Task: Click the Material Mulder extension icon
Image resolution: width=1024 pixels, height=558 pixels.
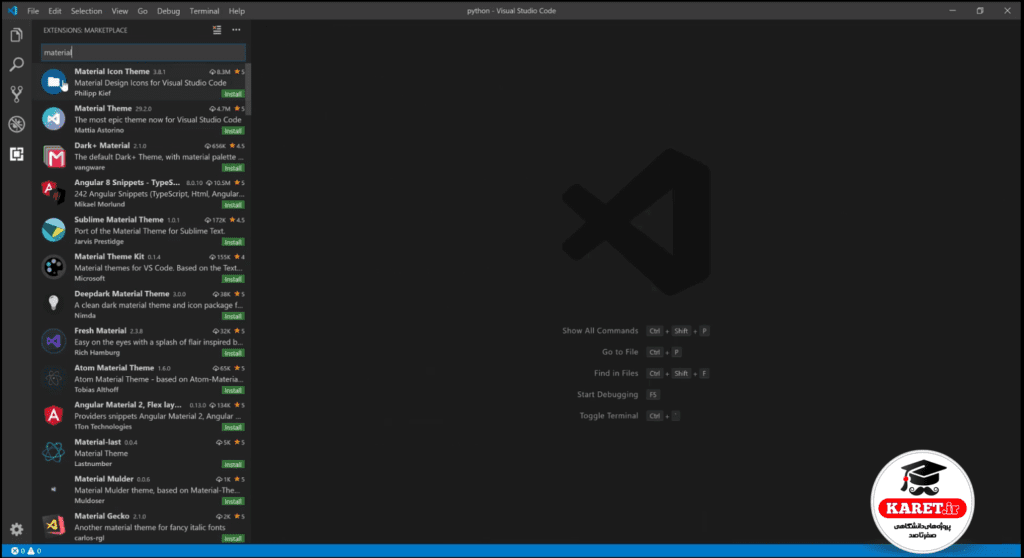Action: tap(54, 489)
